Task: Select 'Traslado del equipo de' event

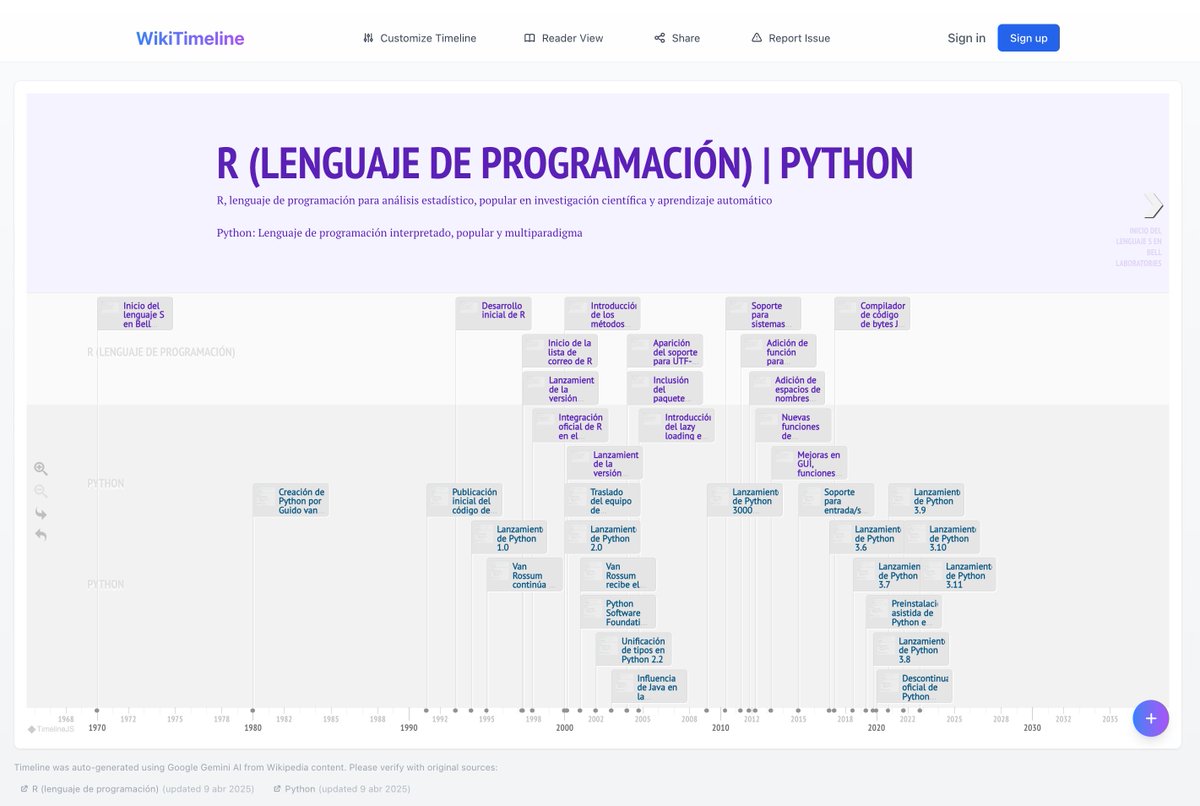Action: pos(602,500)
